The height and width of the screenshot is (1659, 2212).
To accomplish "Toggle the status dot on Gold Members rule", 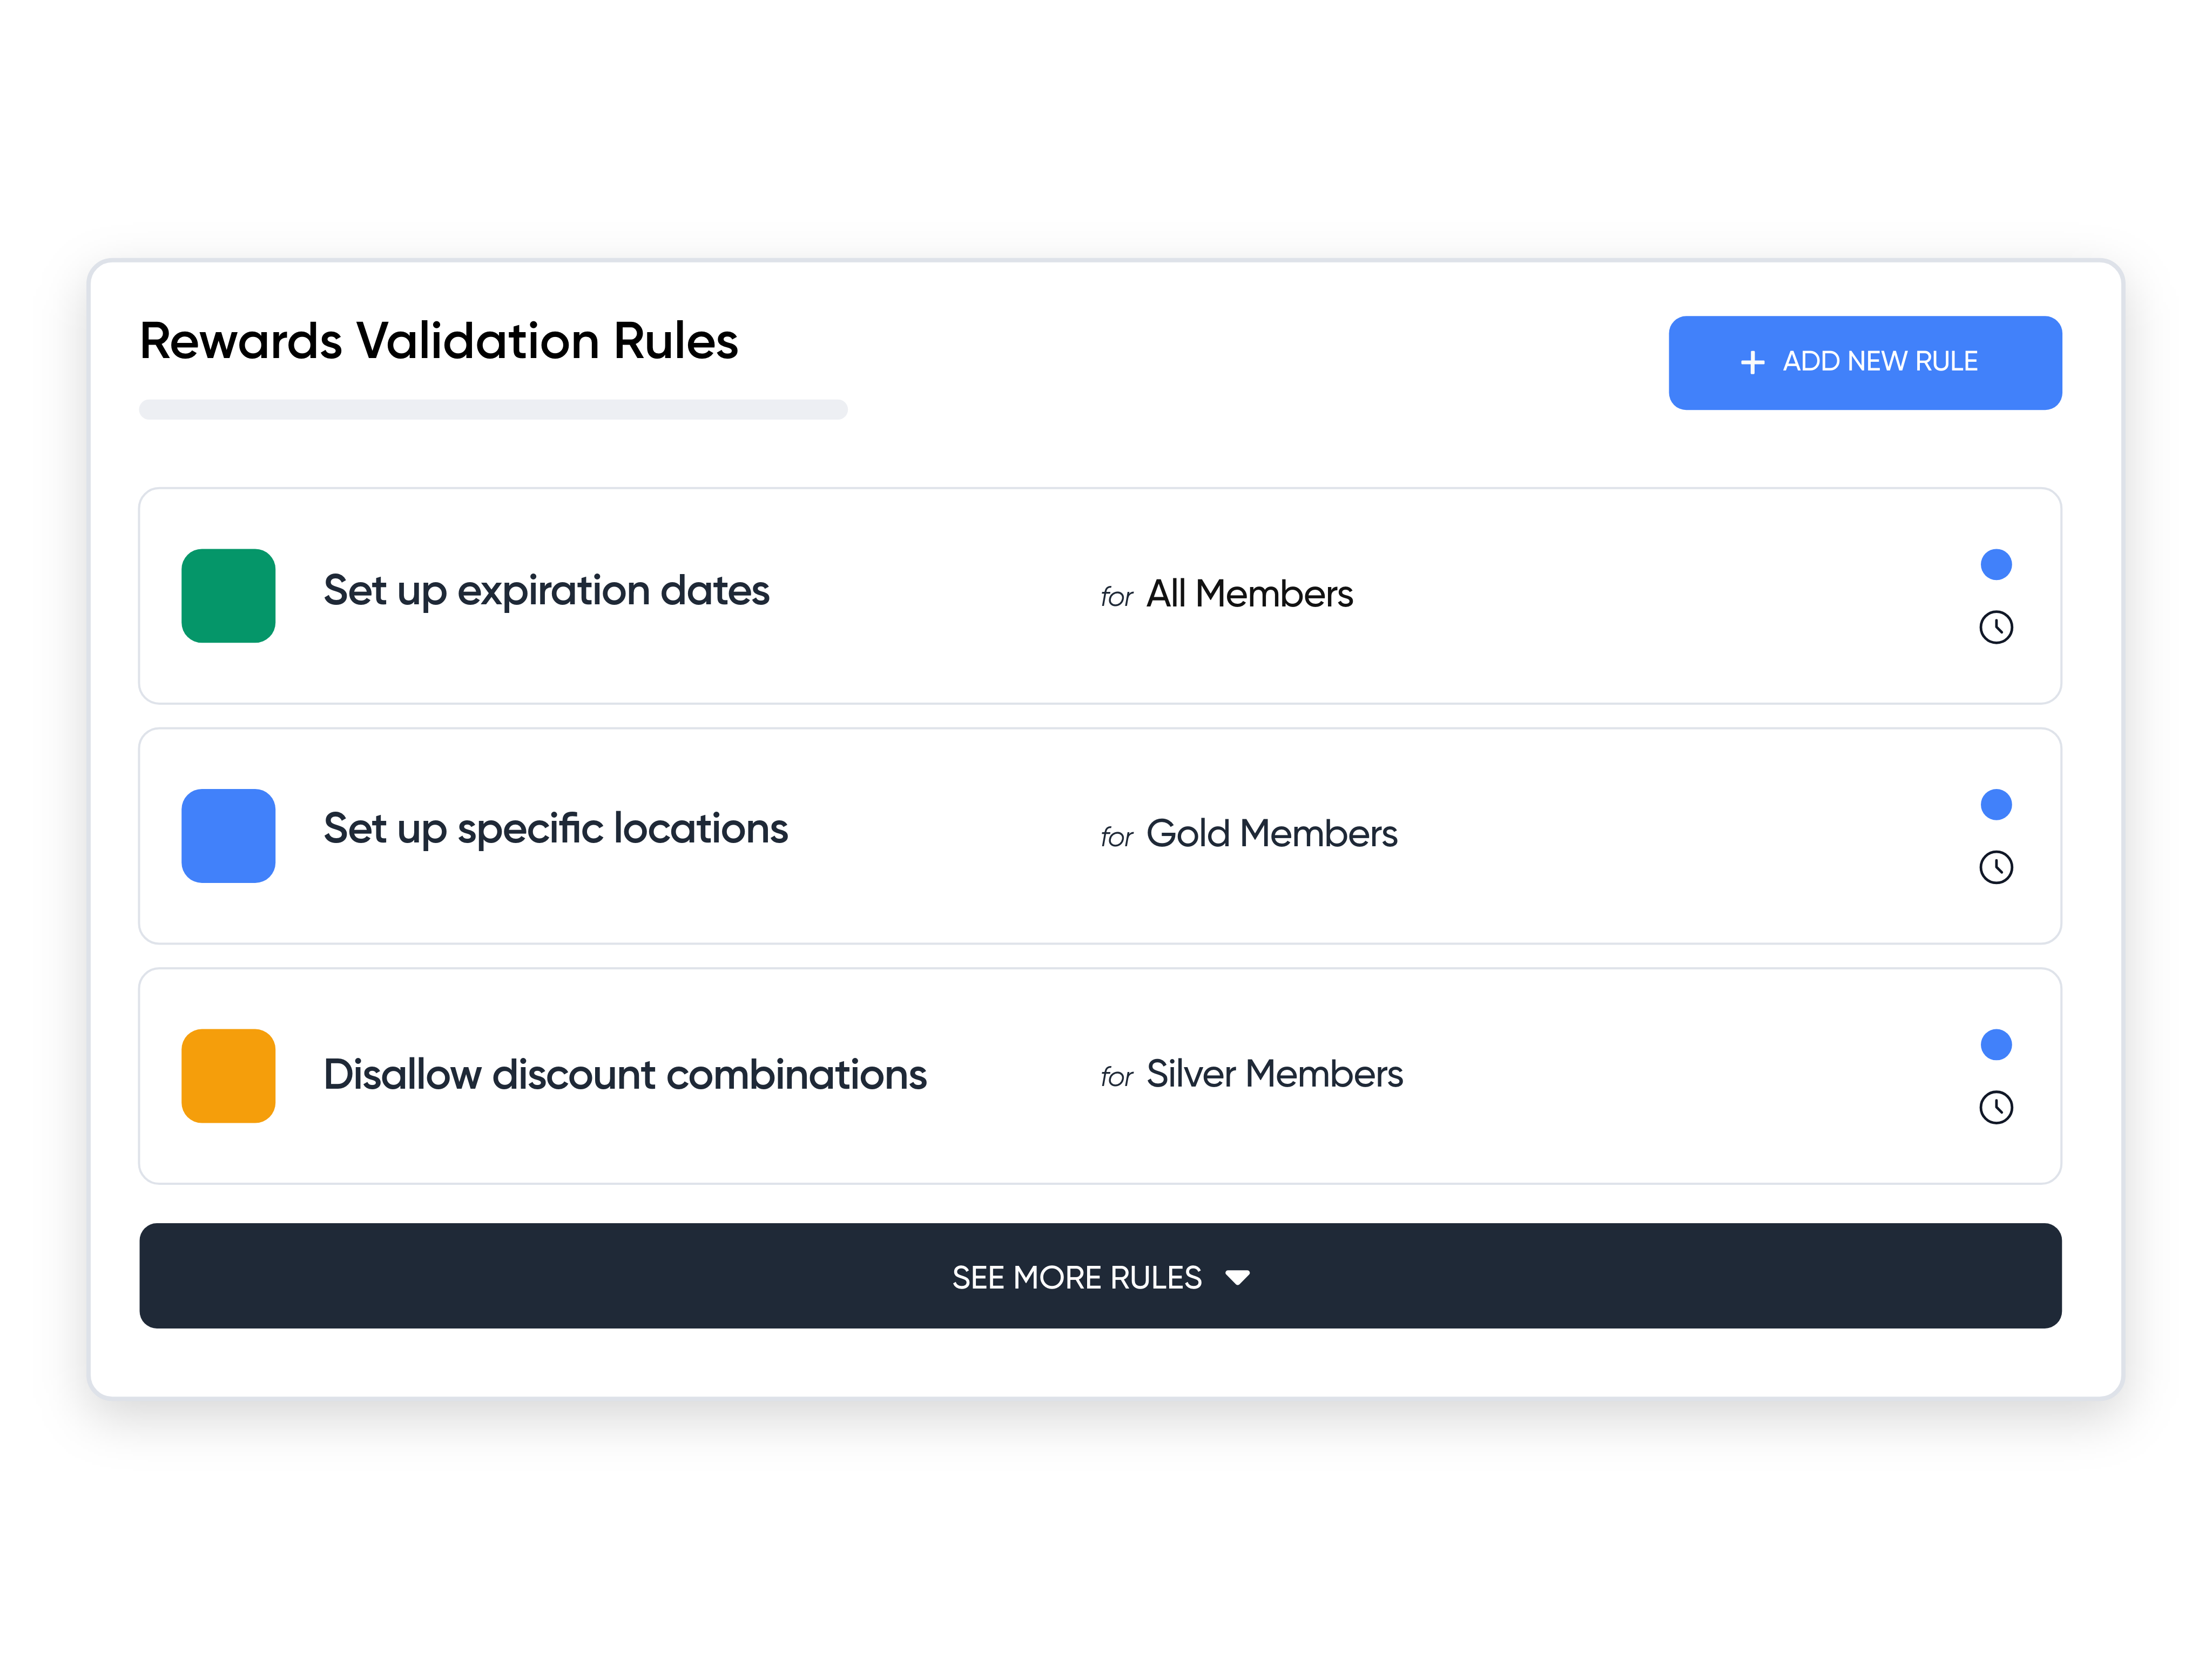I will pyautogui.click(x=1996, y=804).
